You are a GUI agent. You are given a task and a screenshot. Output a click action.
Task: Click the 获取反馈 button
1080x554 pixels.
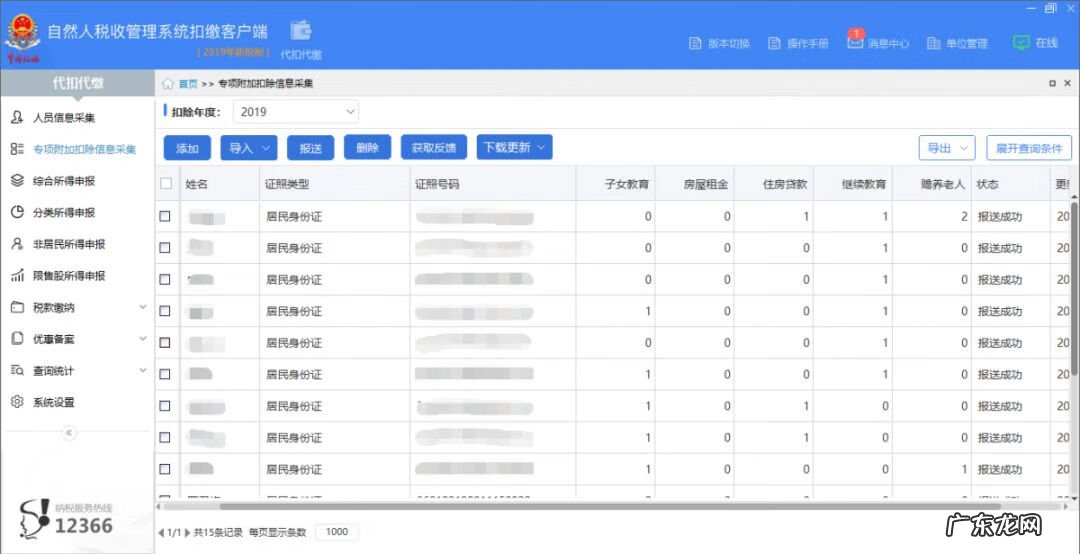tap(434, 147)
